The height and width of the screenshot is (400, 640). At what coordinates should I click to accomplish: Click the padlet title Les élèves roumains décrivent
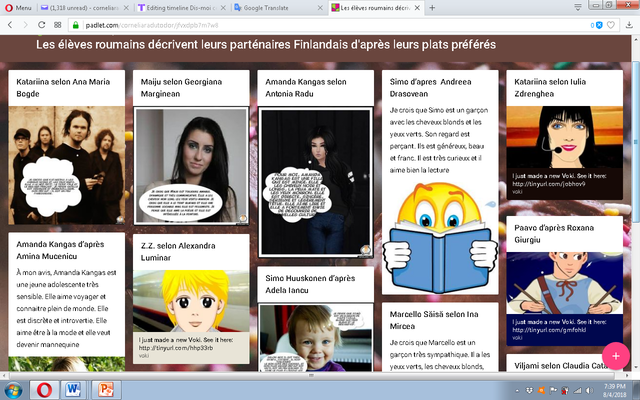(x=266, y=44)
